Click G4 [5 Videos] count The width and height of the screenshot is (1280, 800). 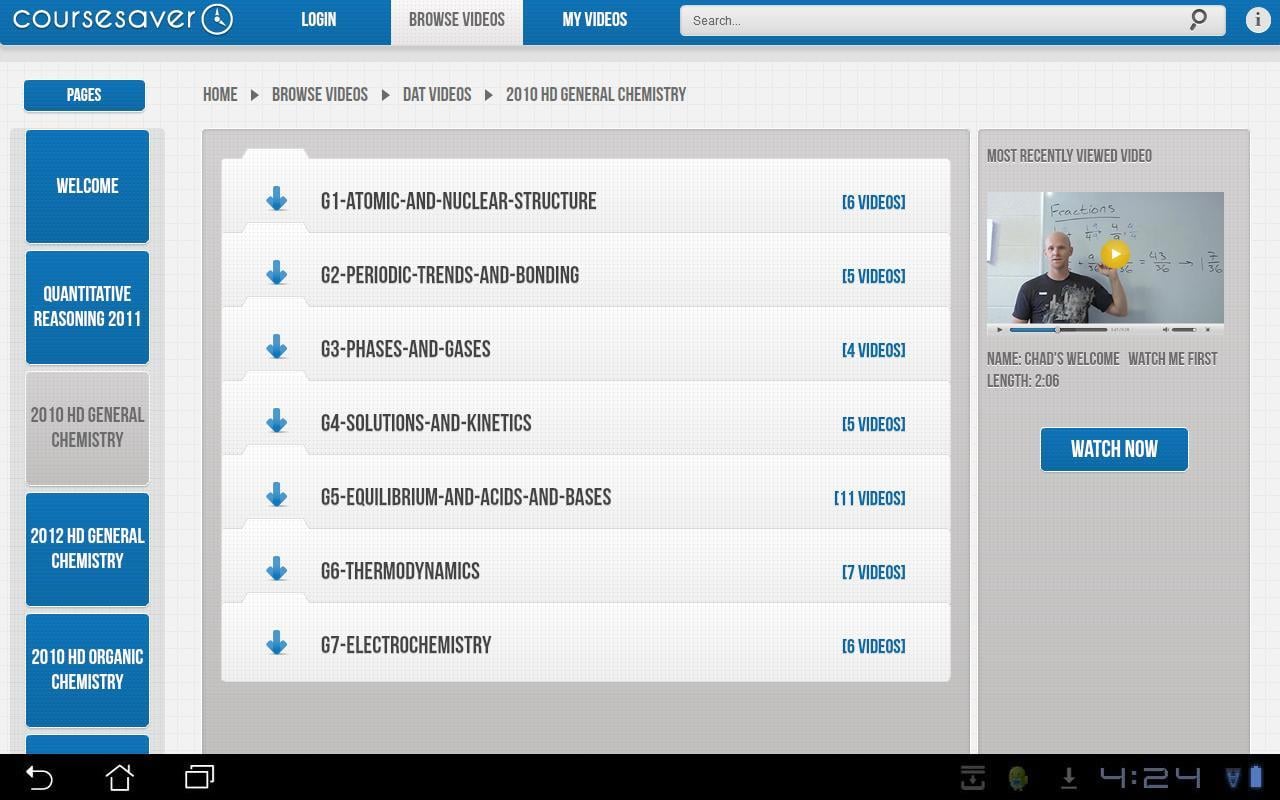[x=874, y=424]
